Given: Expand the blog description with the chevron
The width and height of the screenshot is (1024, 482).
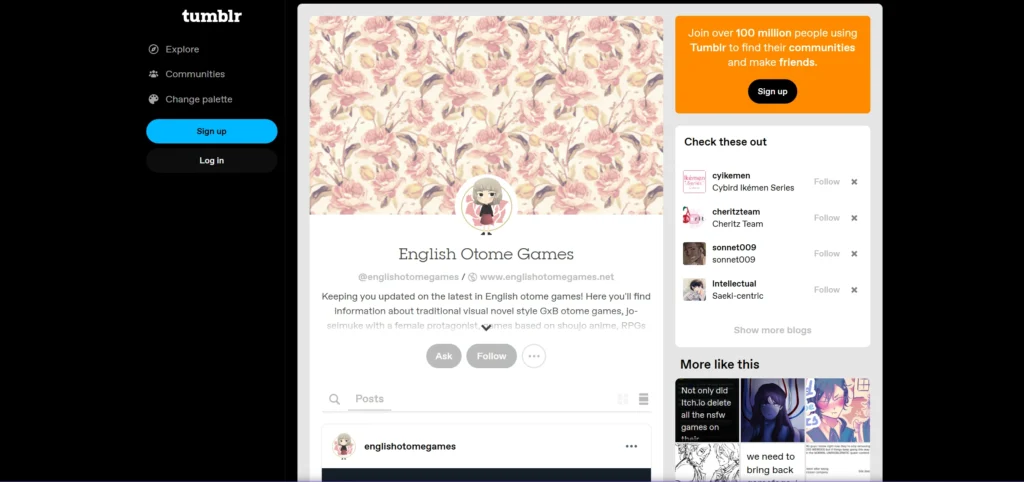Looking at the screenshot, I should point(486,328).
